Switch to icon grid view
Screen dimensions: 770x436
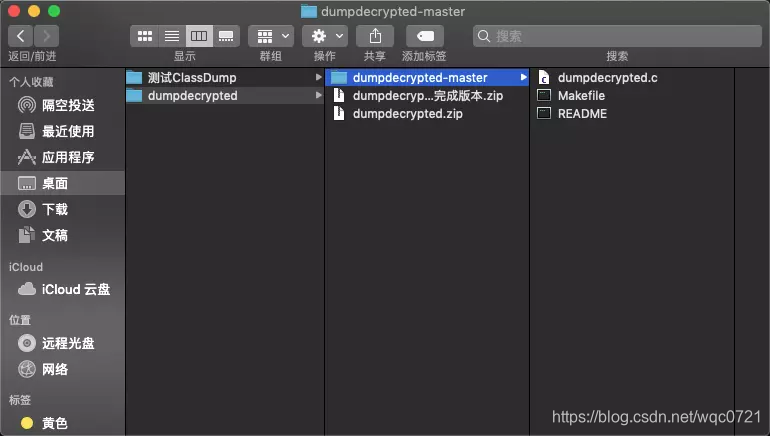(144, 36)
